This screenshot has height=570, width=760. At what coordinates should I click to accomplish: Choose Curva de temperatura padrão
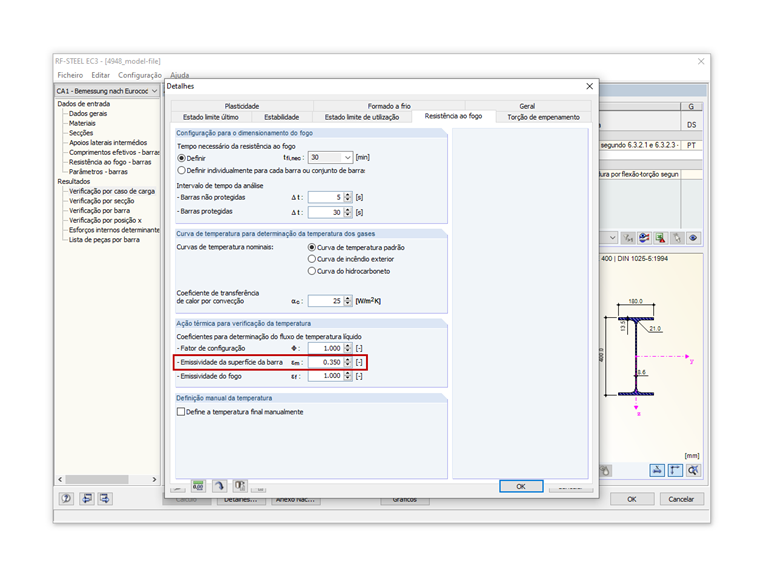point(312,247)
